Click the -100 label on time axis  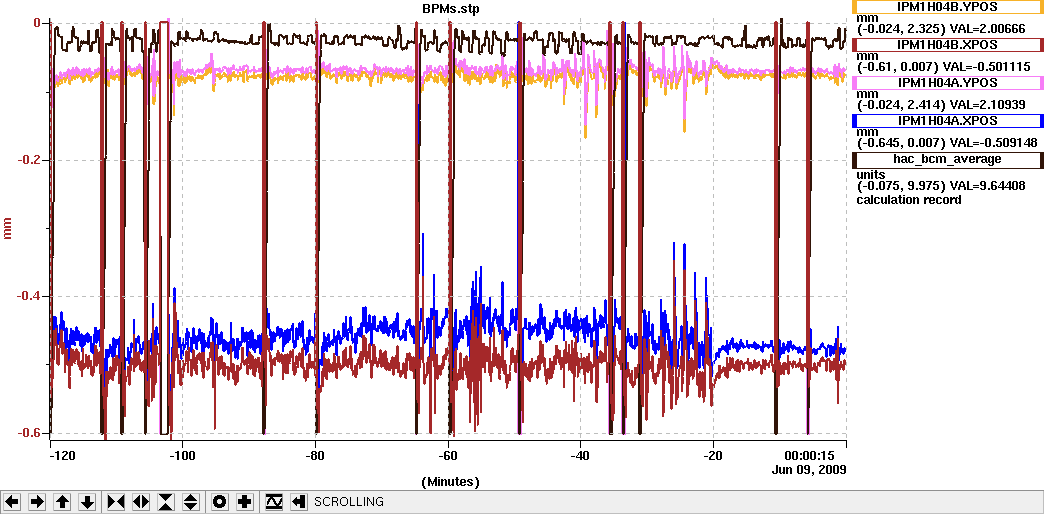182,456
